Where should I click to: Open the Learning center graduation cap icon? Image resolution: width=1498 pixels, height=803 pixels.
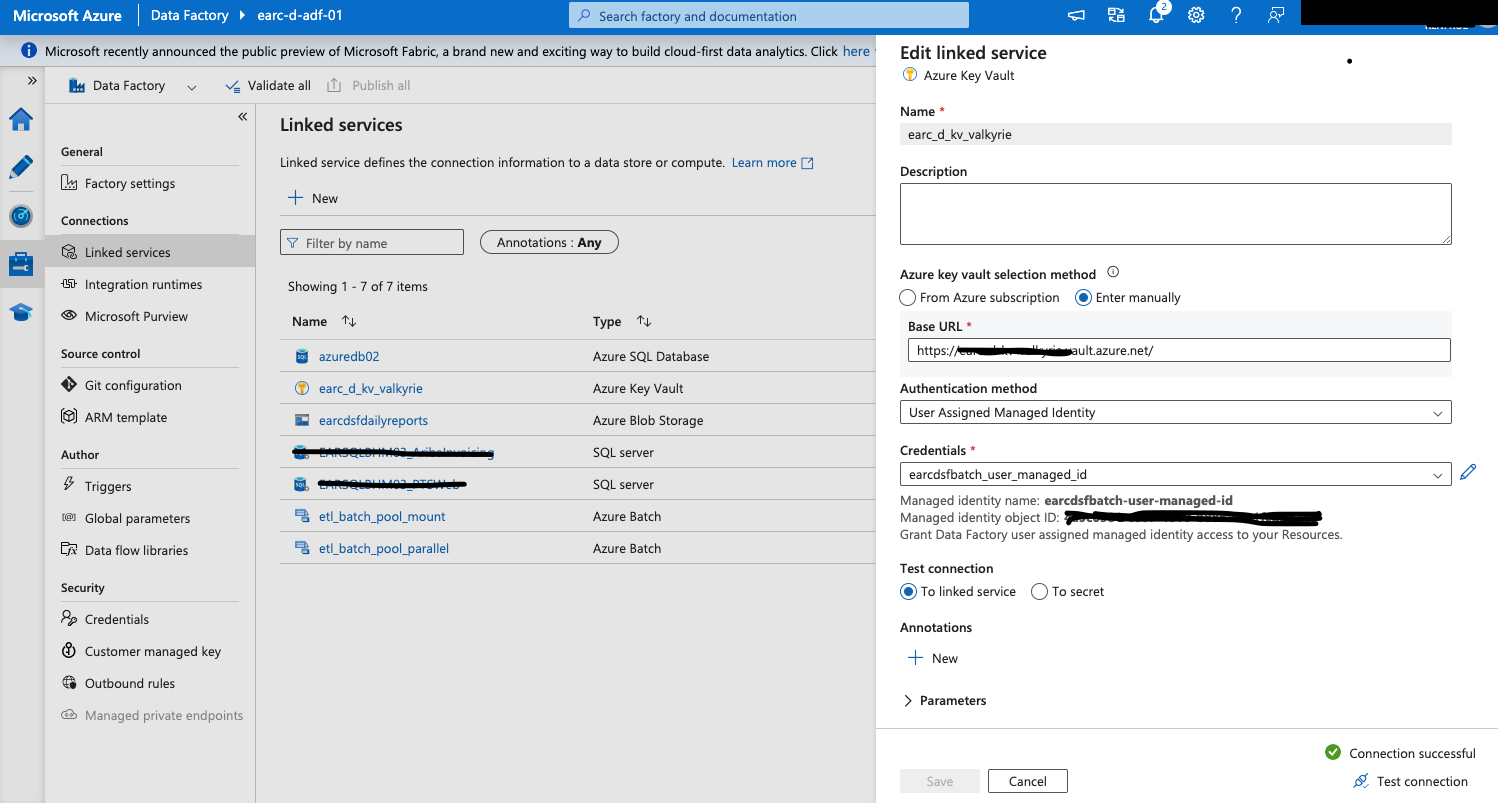pos(21,312)
